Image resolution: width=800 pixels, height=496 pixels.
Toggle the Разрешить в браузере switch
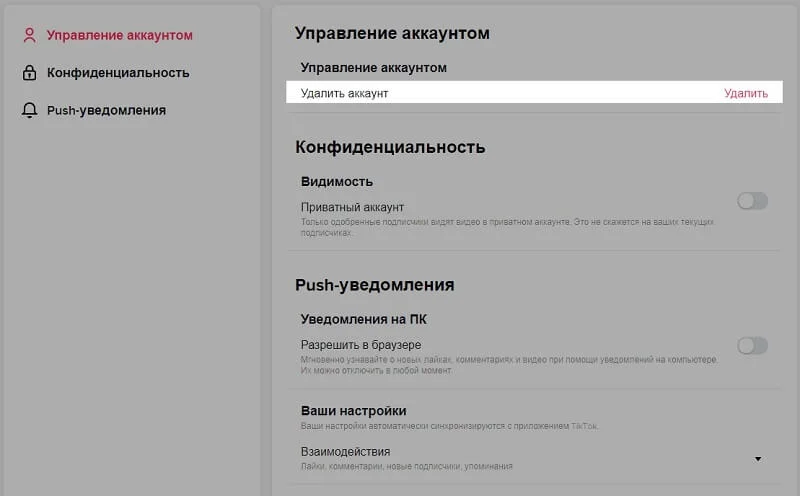pos(752,346)
